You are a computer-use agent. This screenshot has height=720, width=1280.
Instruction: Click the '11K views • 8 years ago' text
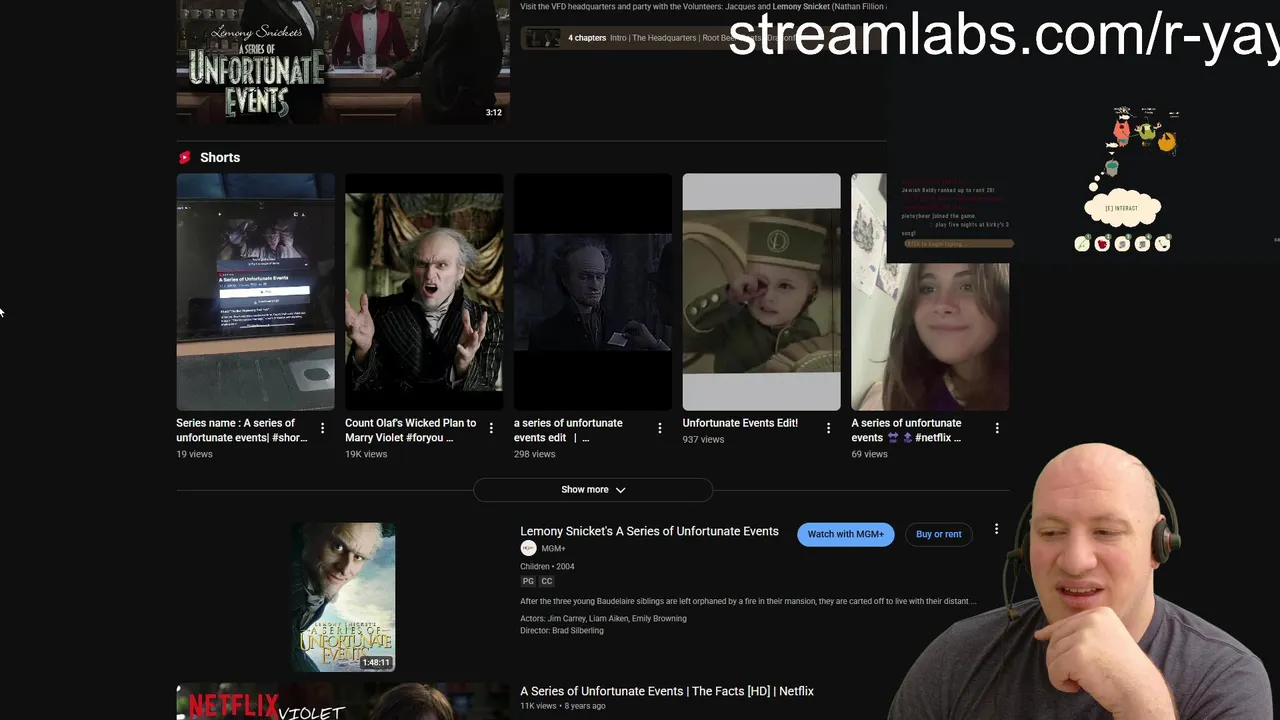pyautogui.click(x=563, y=706)
